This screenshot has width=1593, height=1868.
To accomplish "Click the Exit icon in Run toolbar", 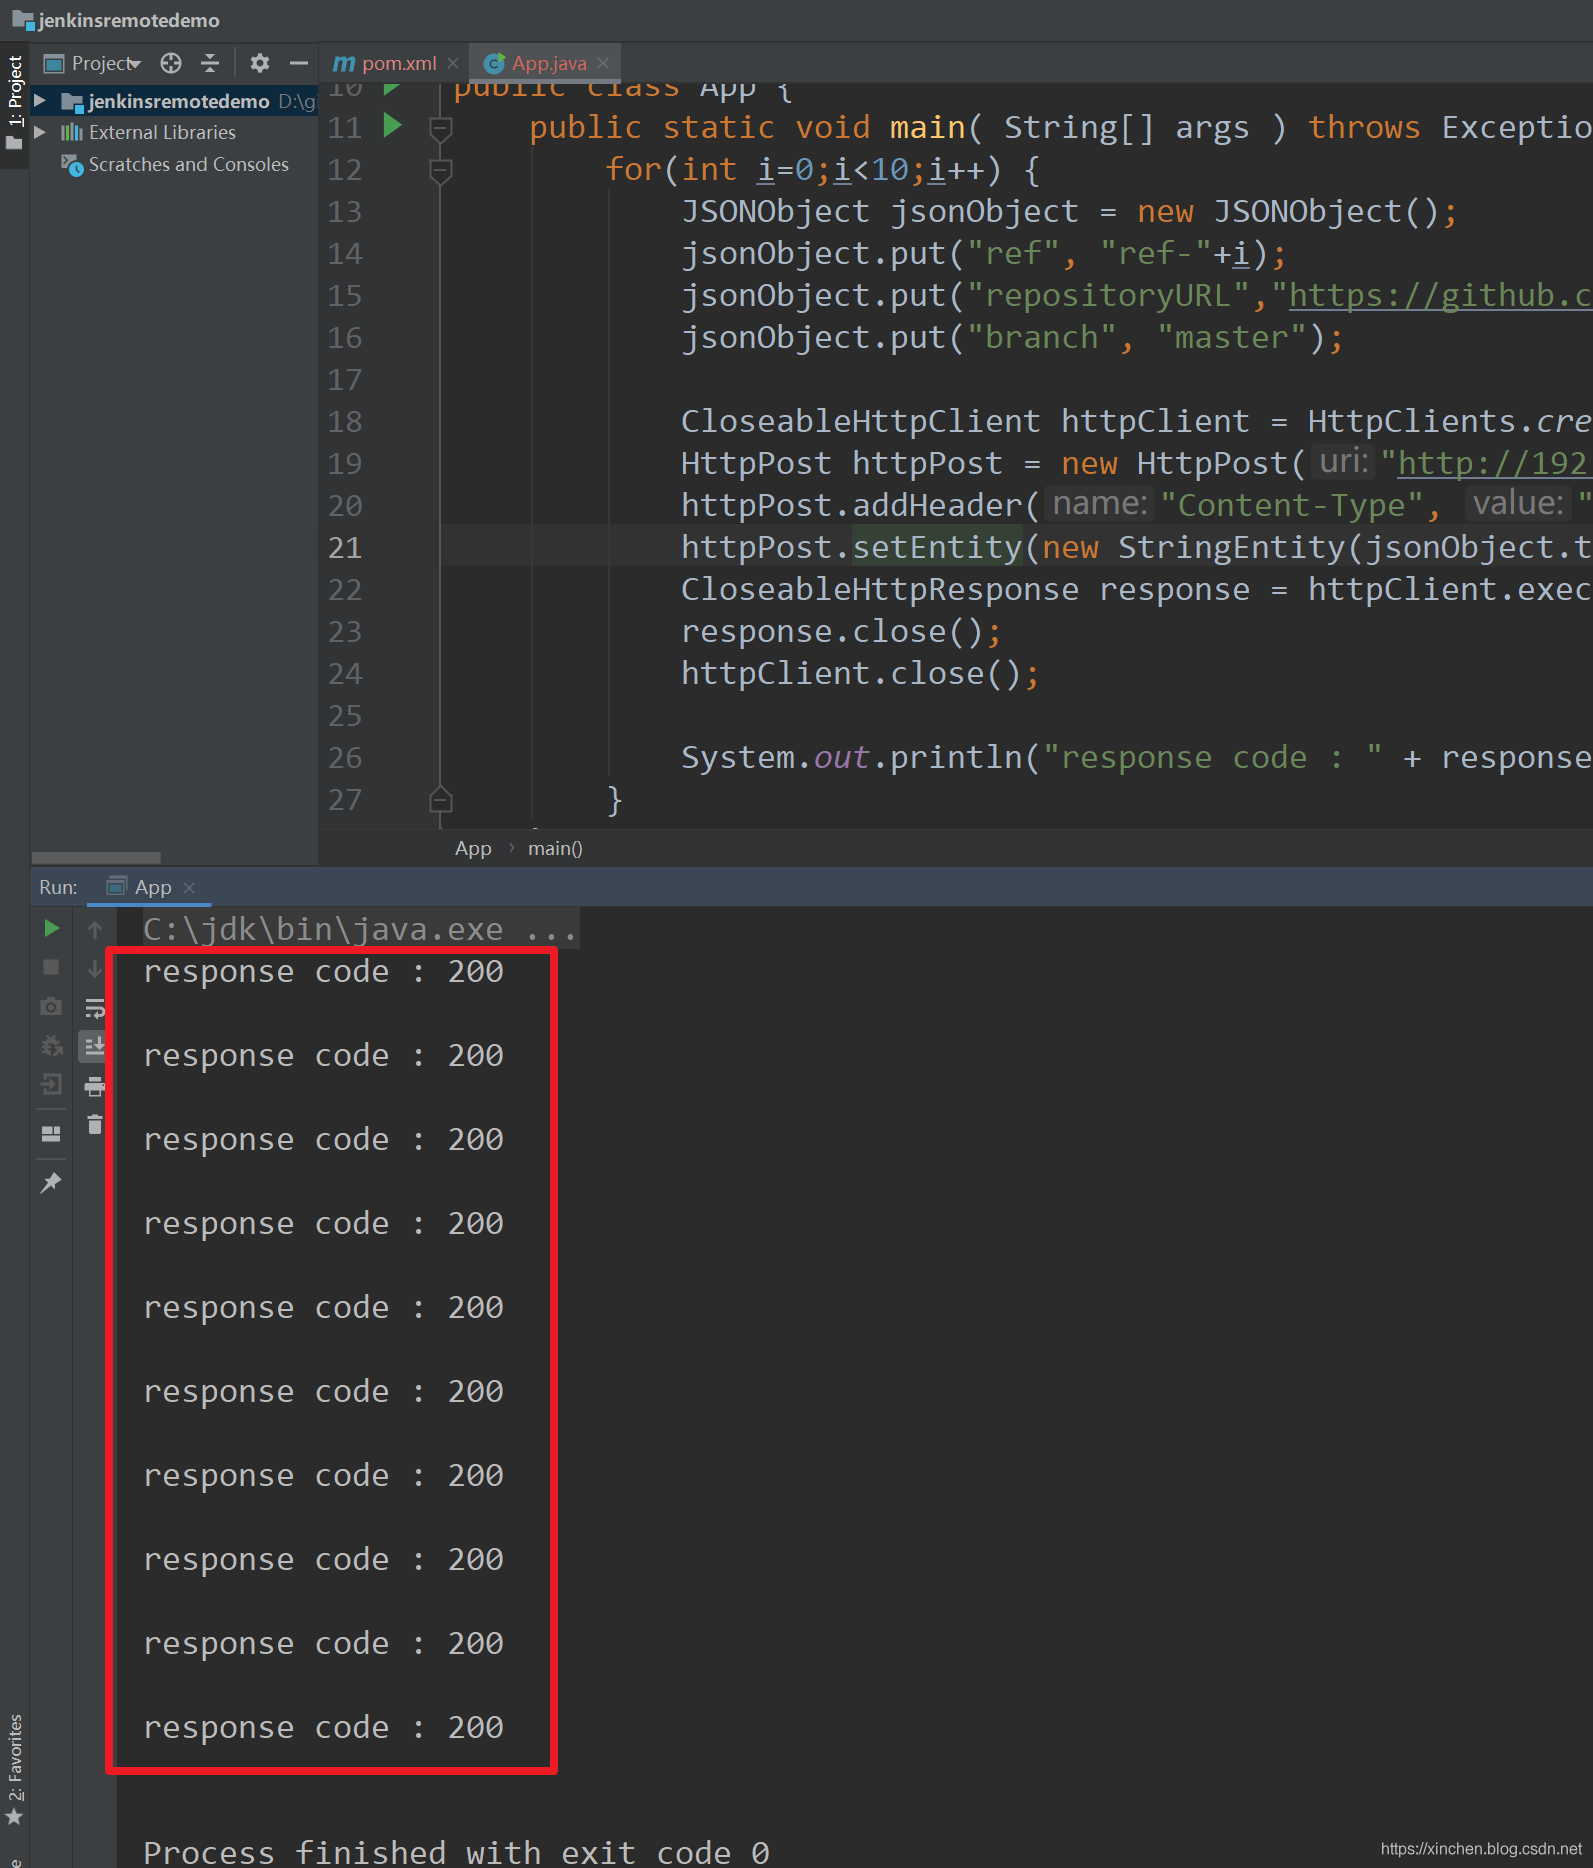I will click(x=51, y=1085).
